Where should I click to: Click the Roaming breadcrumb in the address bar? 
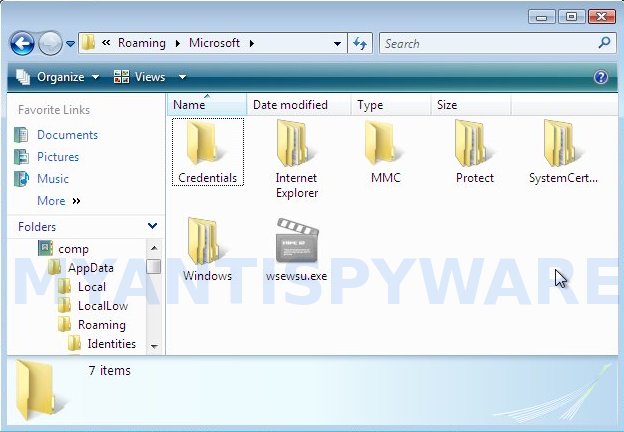pyautogui.click(x=142, y=43)
